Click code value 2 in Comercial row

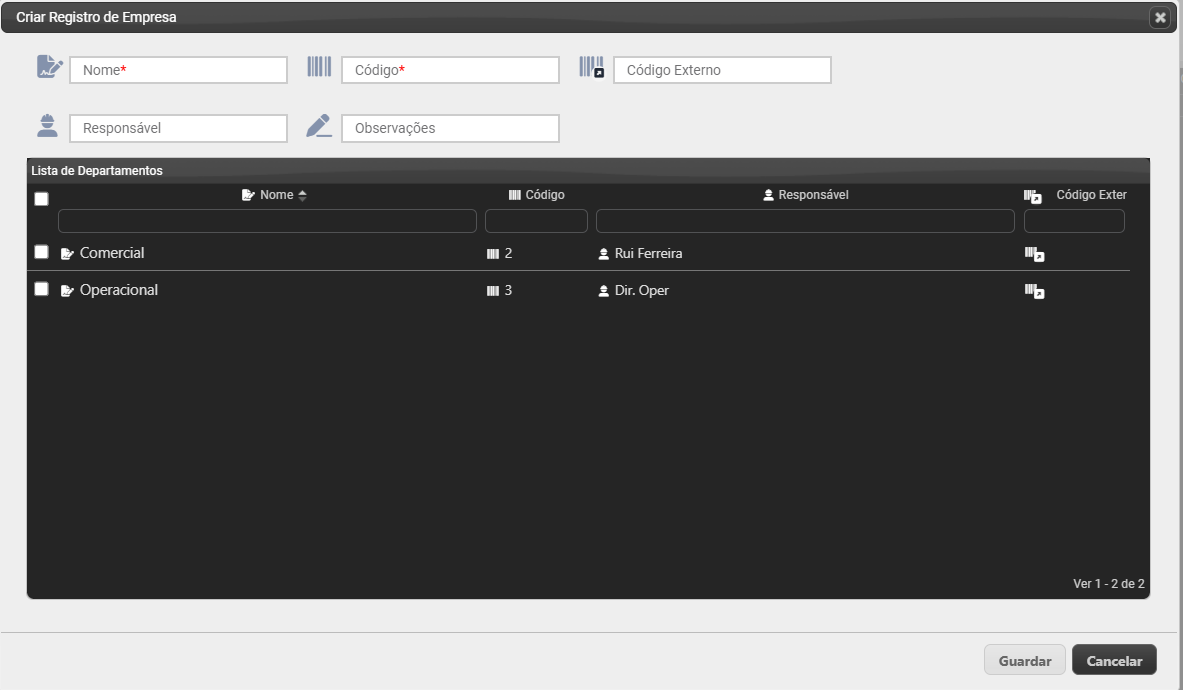(x=509, y=253)
